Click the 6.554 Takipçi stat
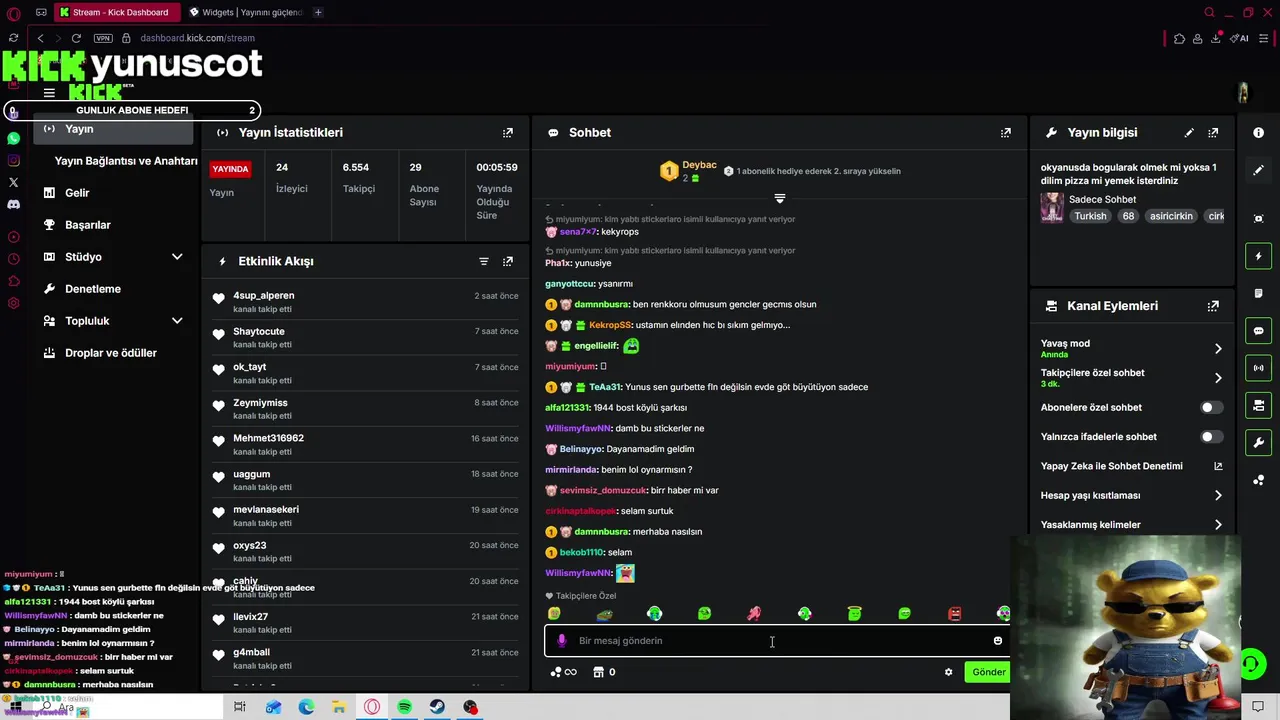The image size is (1280, 720). [359, 177]
